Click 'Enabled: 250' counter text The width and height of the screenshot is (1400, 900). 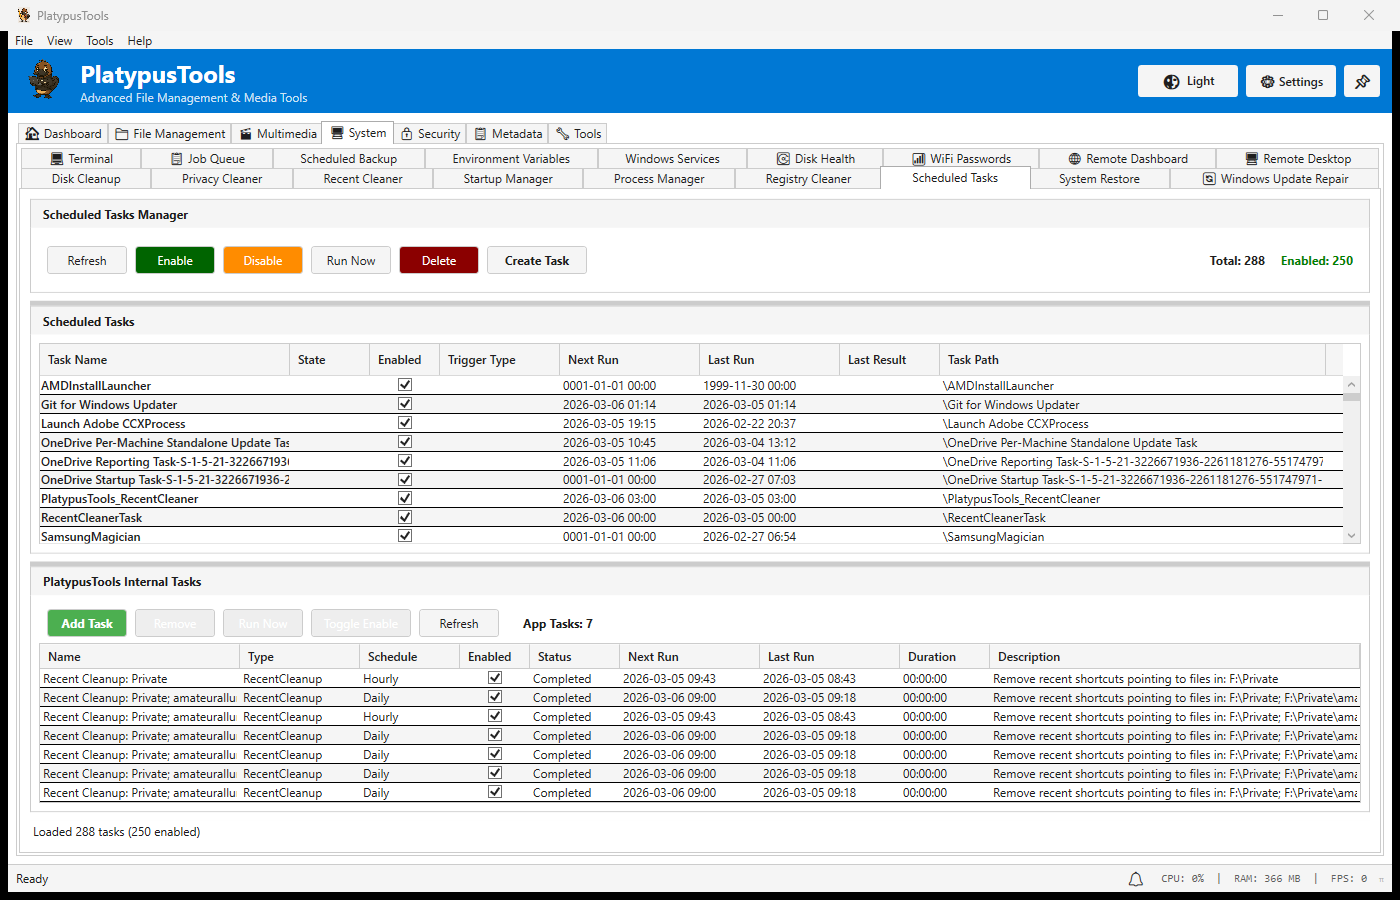1317,261
